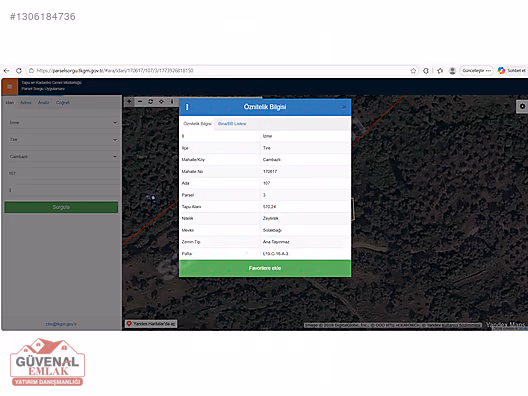Go back with the browser back arrow
Screen dimensions: 528x396
coord(6,71)
